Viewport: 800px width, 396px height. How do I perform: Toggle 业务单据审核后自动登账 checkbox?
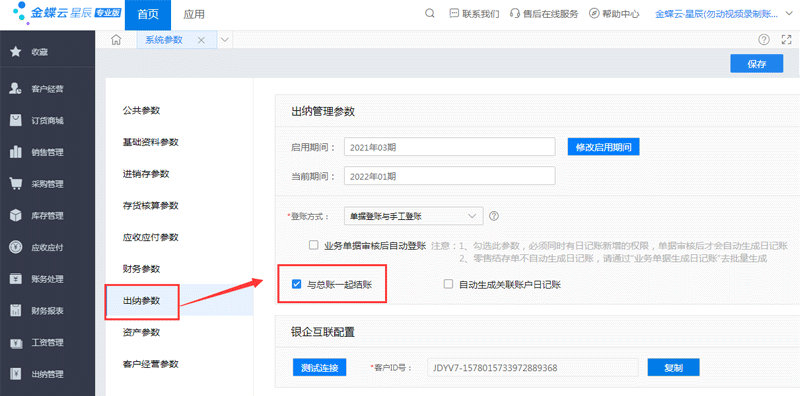(x=314, y=245)
